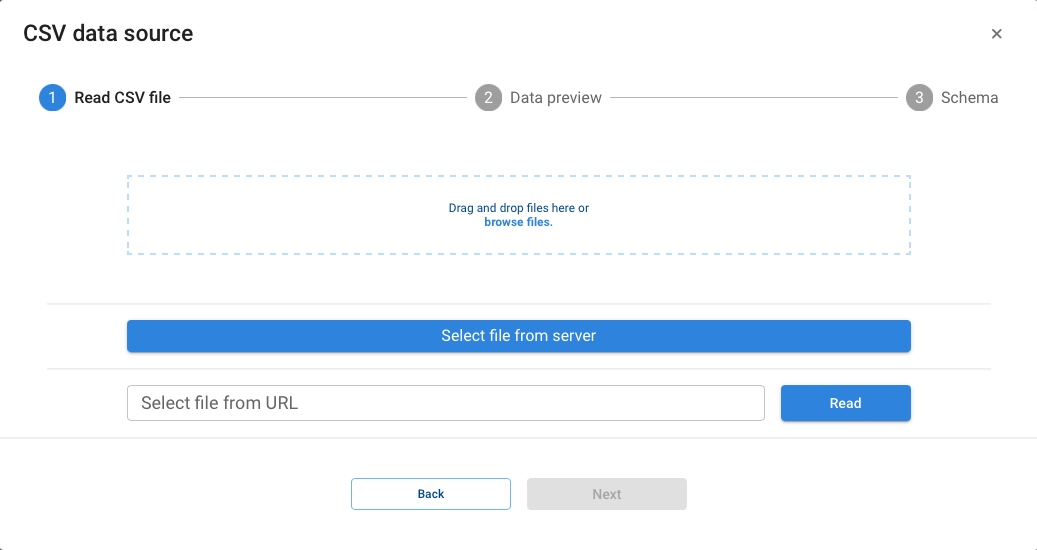1037x550 pixels.
Task: Click the greyed-out Next button
Action: tap(606, 494)
